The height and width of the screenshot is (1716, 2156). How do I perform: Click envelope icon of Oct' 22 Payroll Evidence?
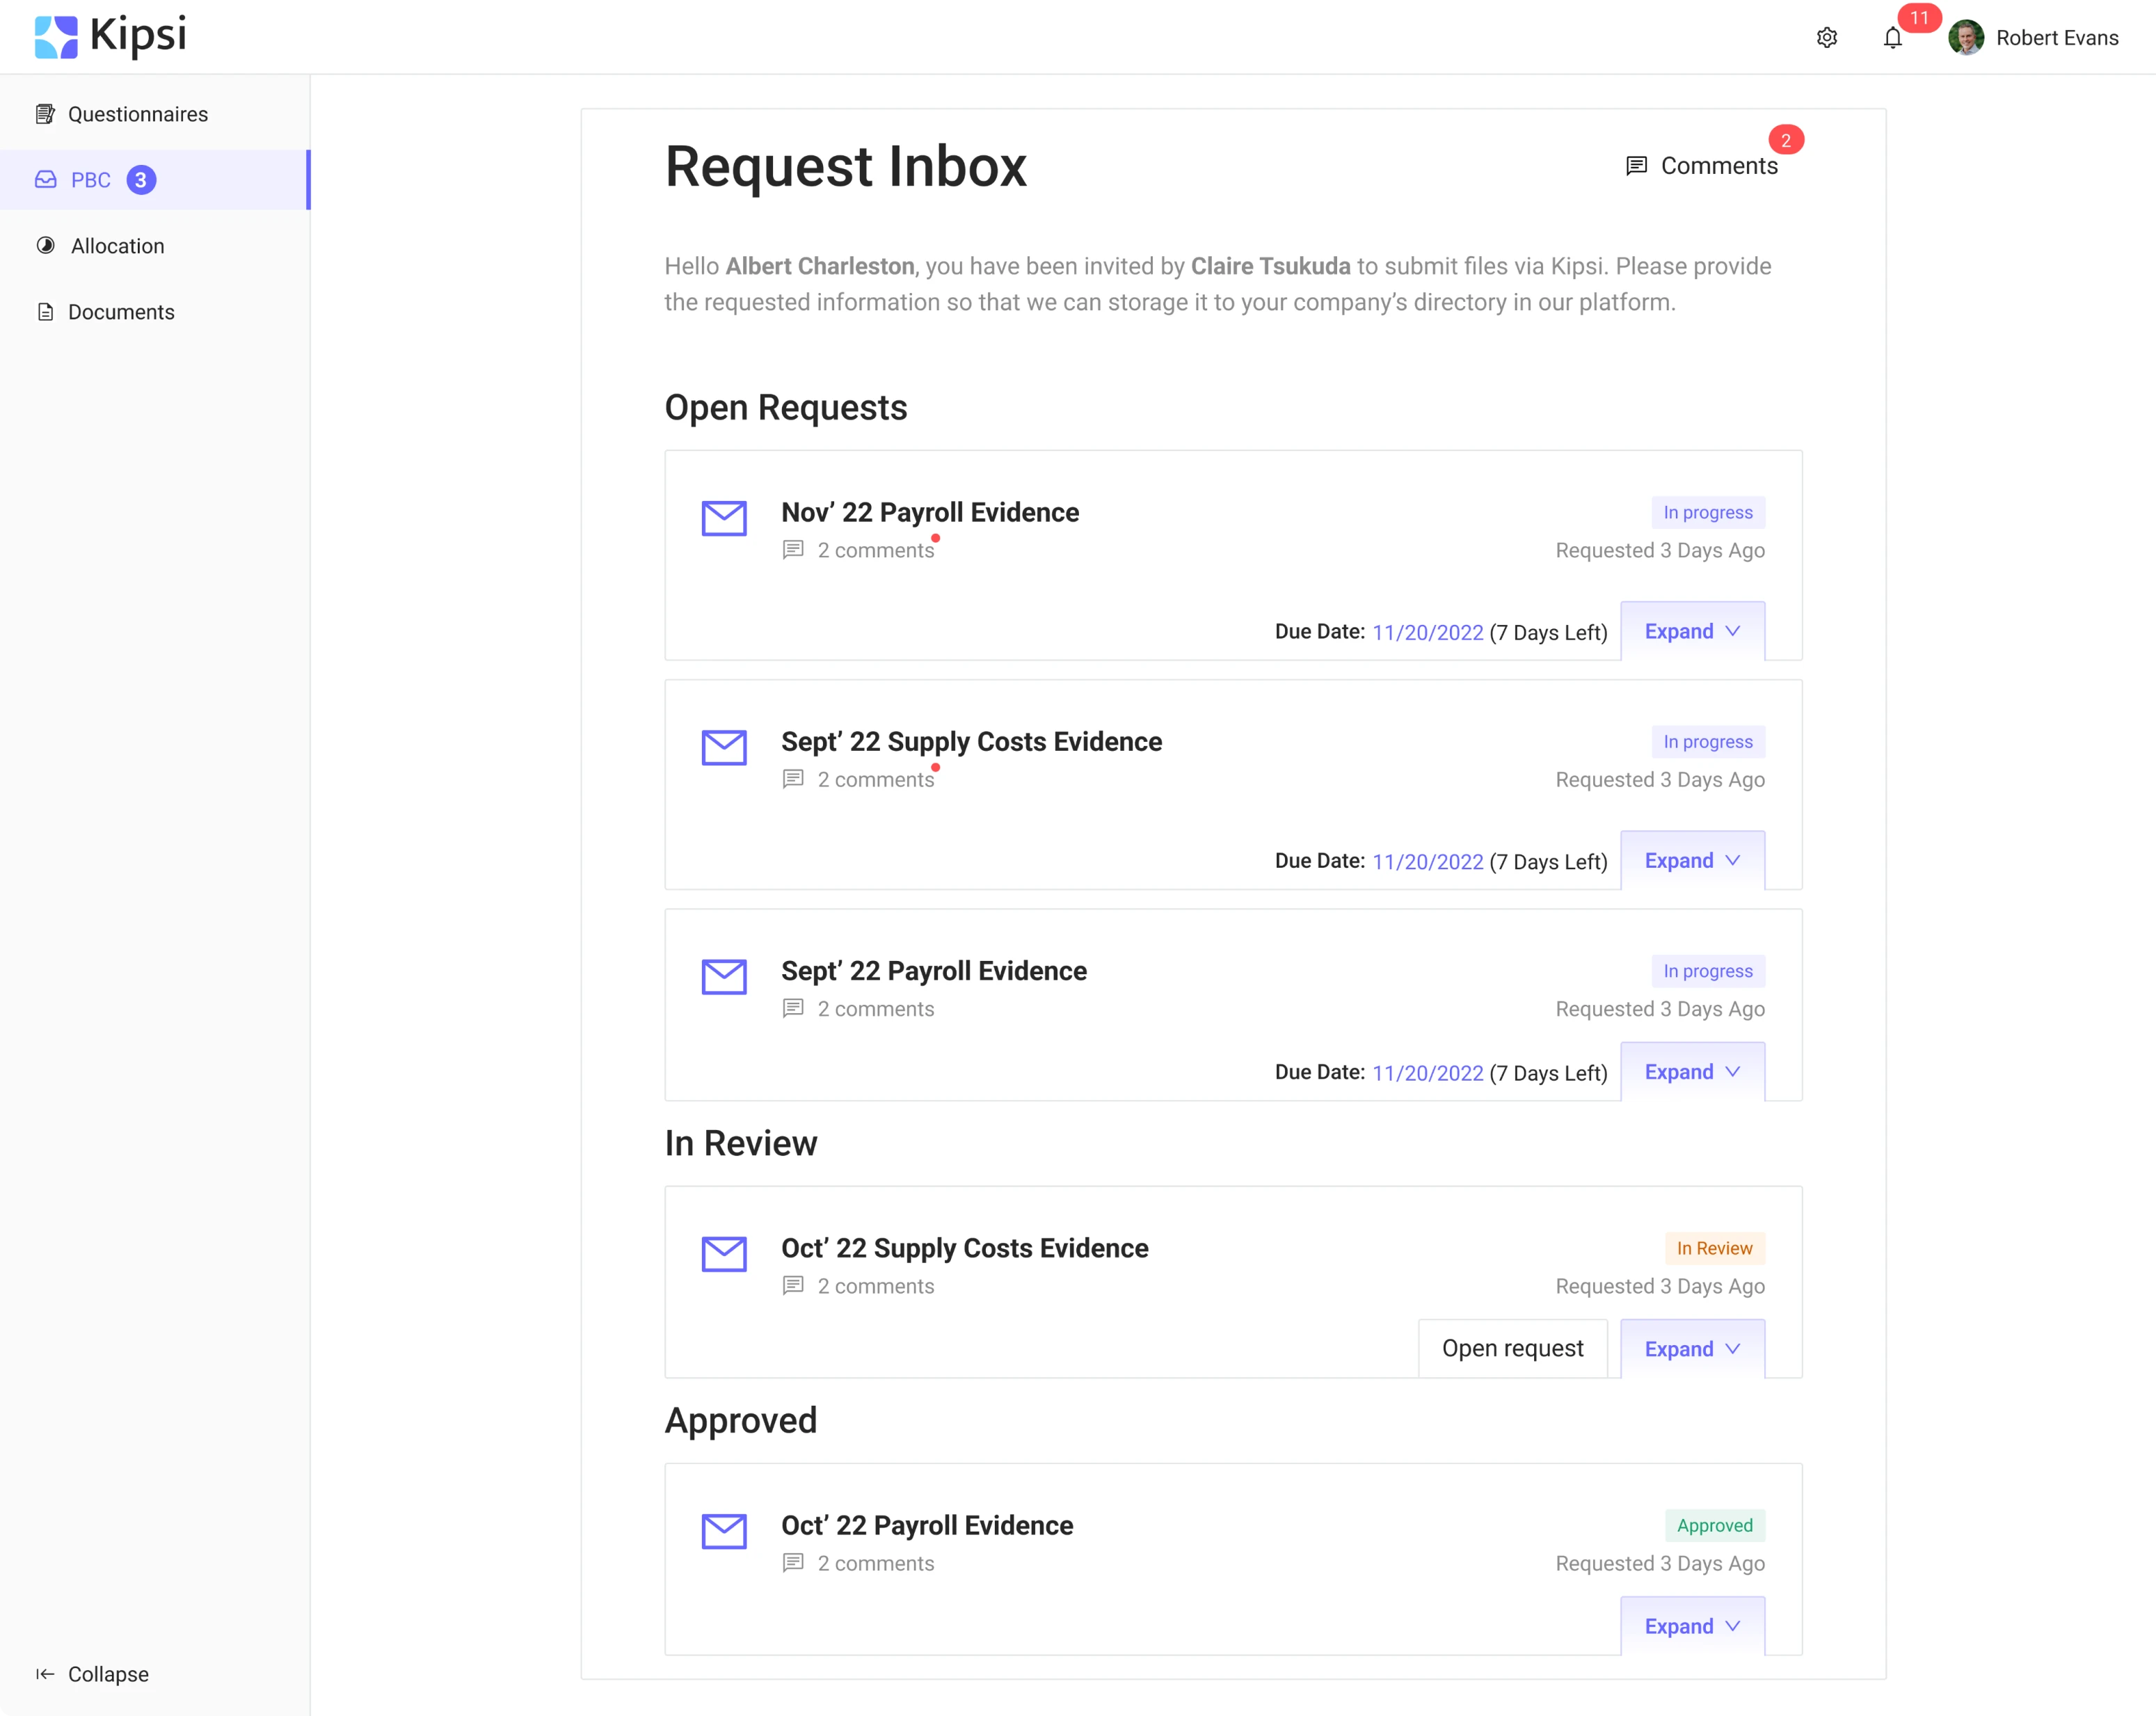tap(724, 1531)
